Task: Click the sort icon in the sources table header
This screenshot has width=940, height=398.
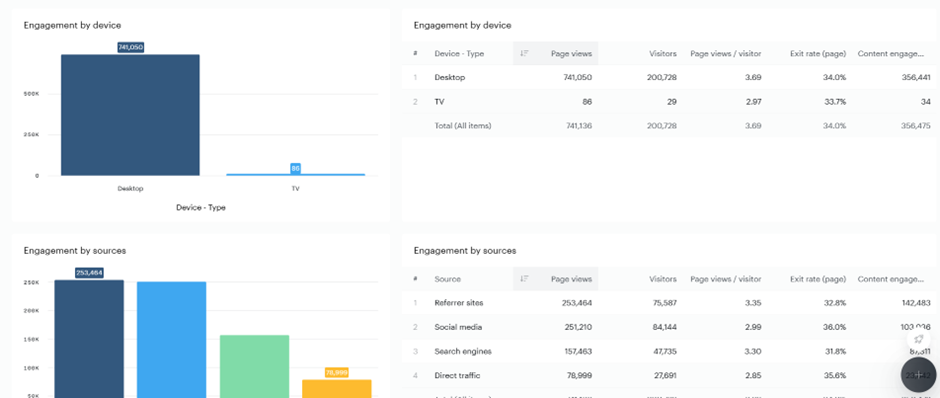Action: coord(524,279)
